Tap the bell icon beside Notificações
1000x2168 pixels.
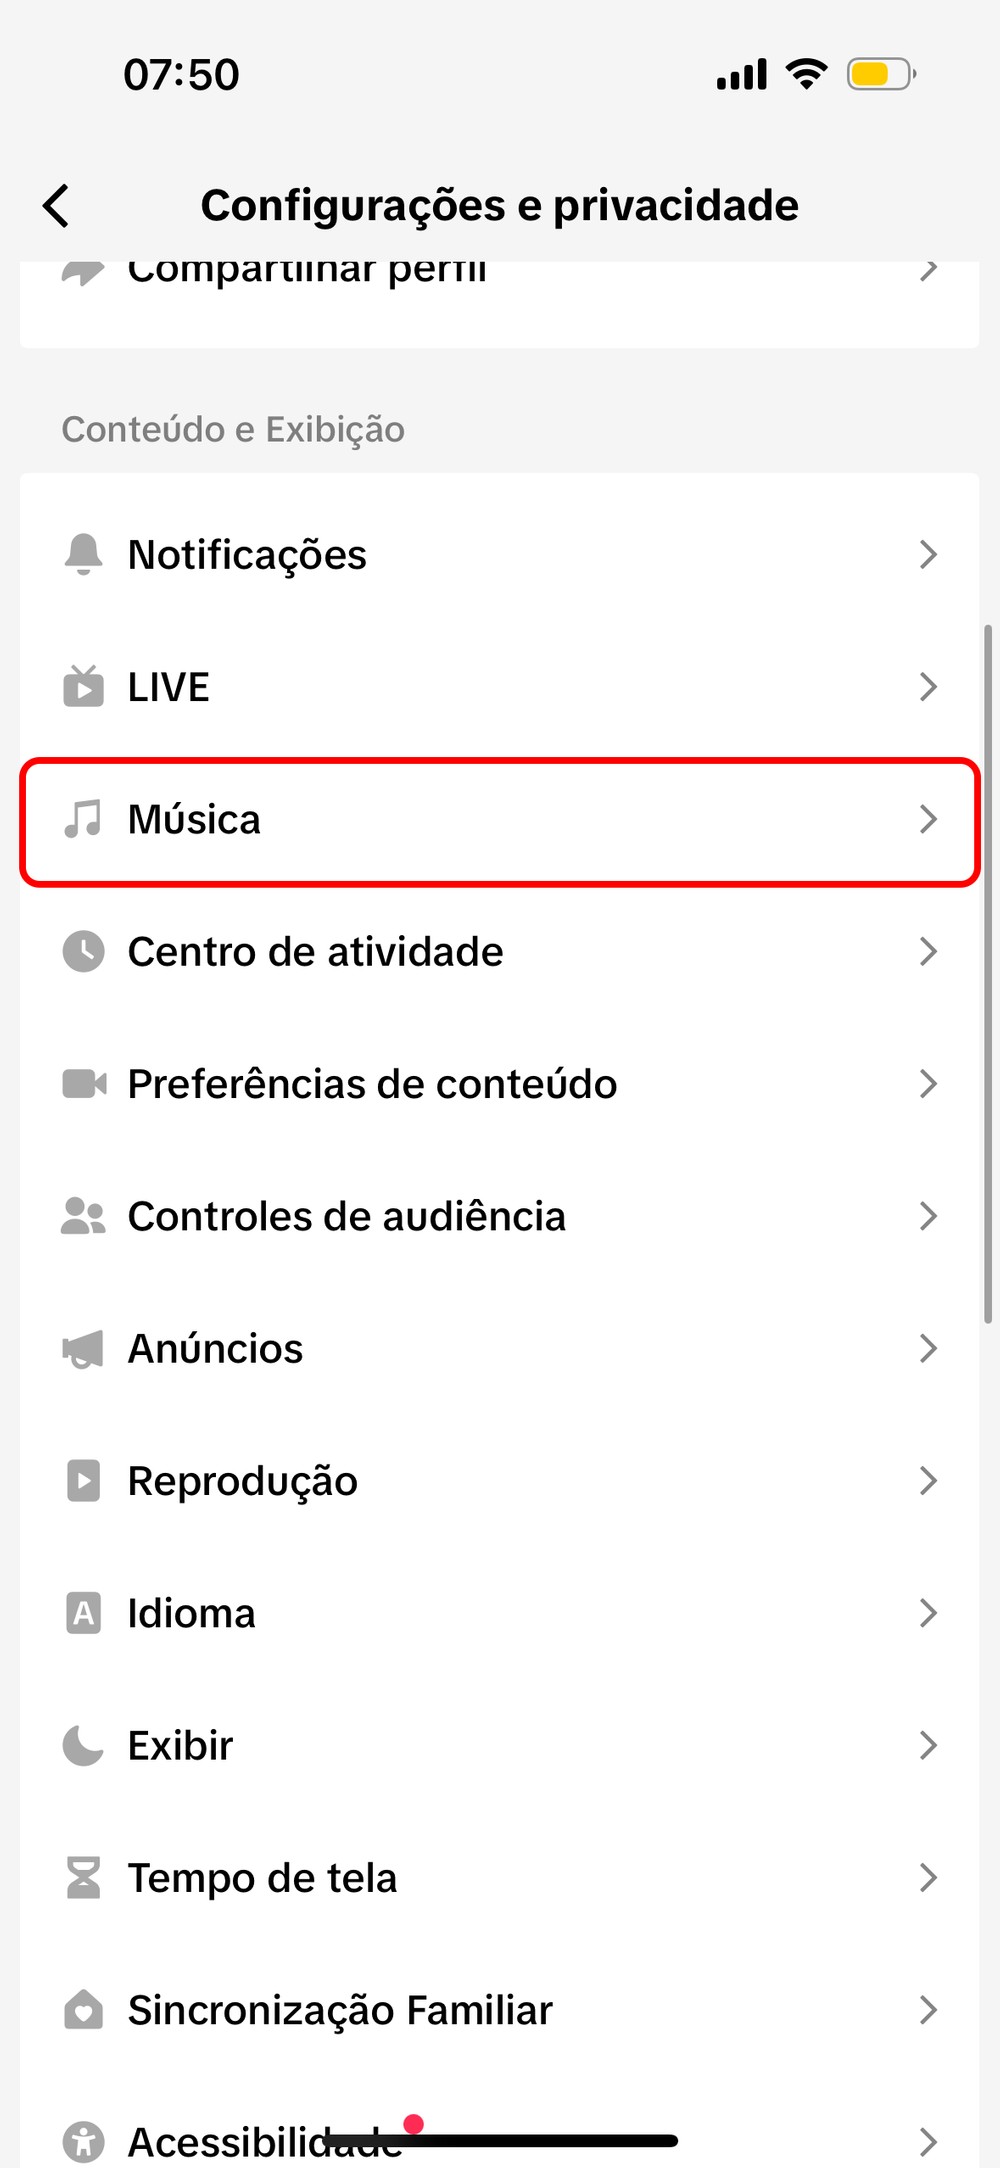tap(83, 554)
